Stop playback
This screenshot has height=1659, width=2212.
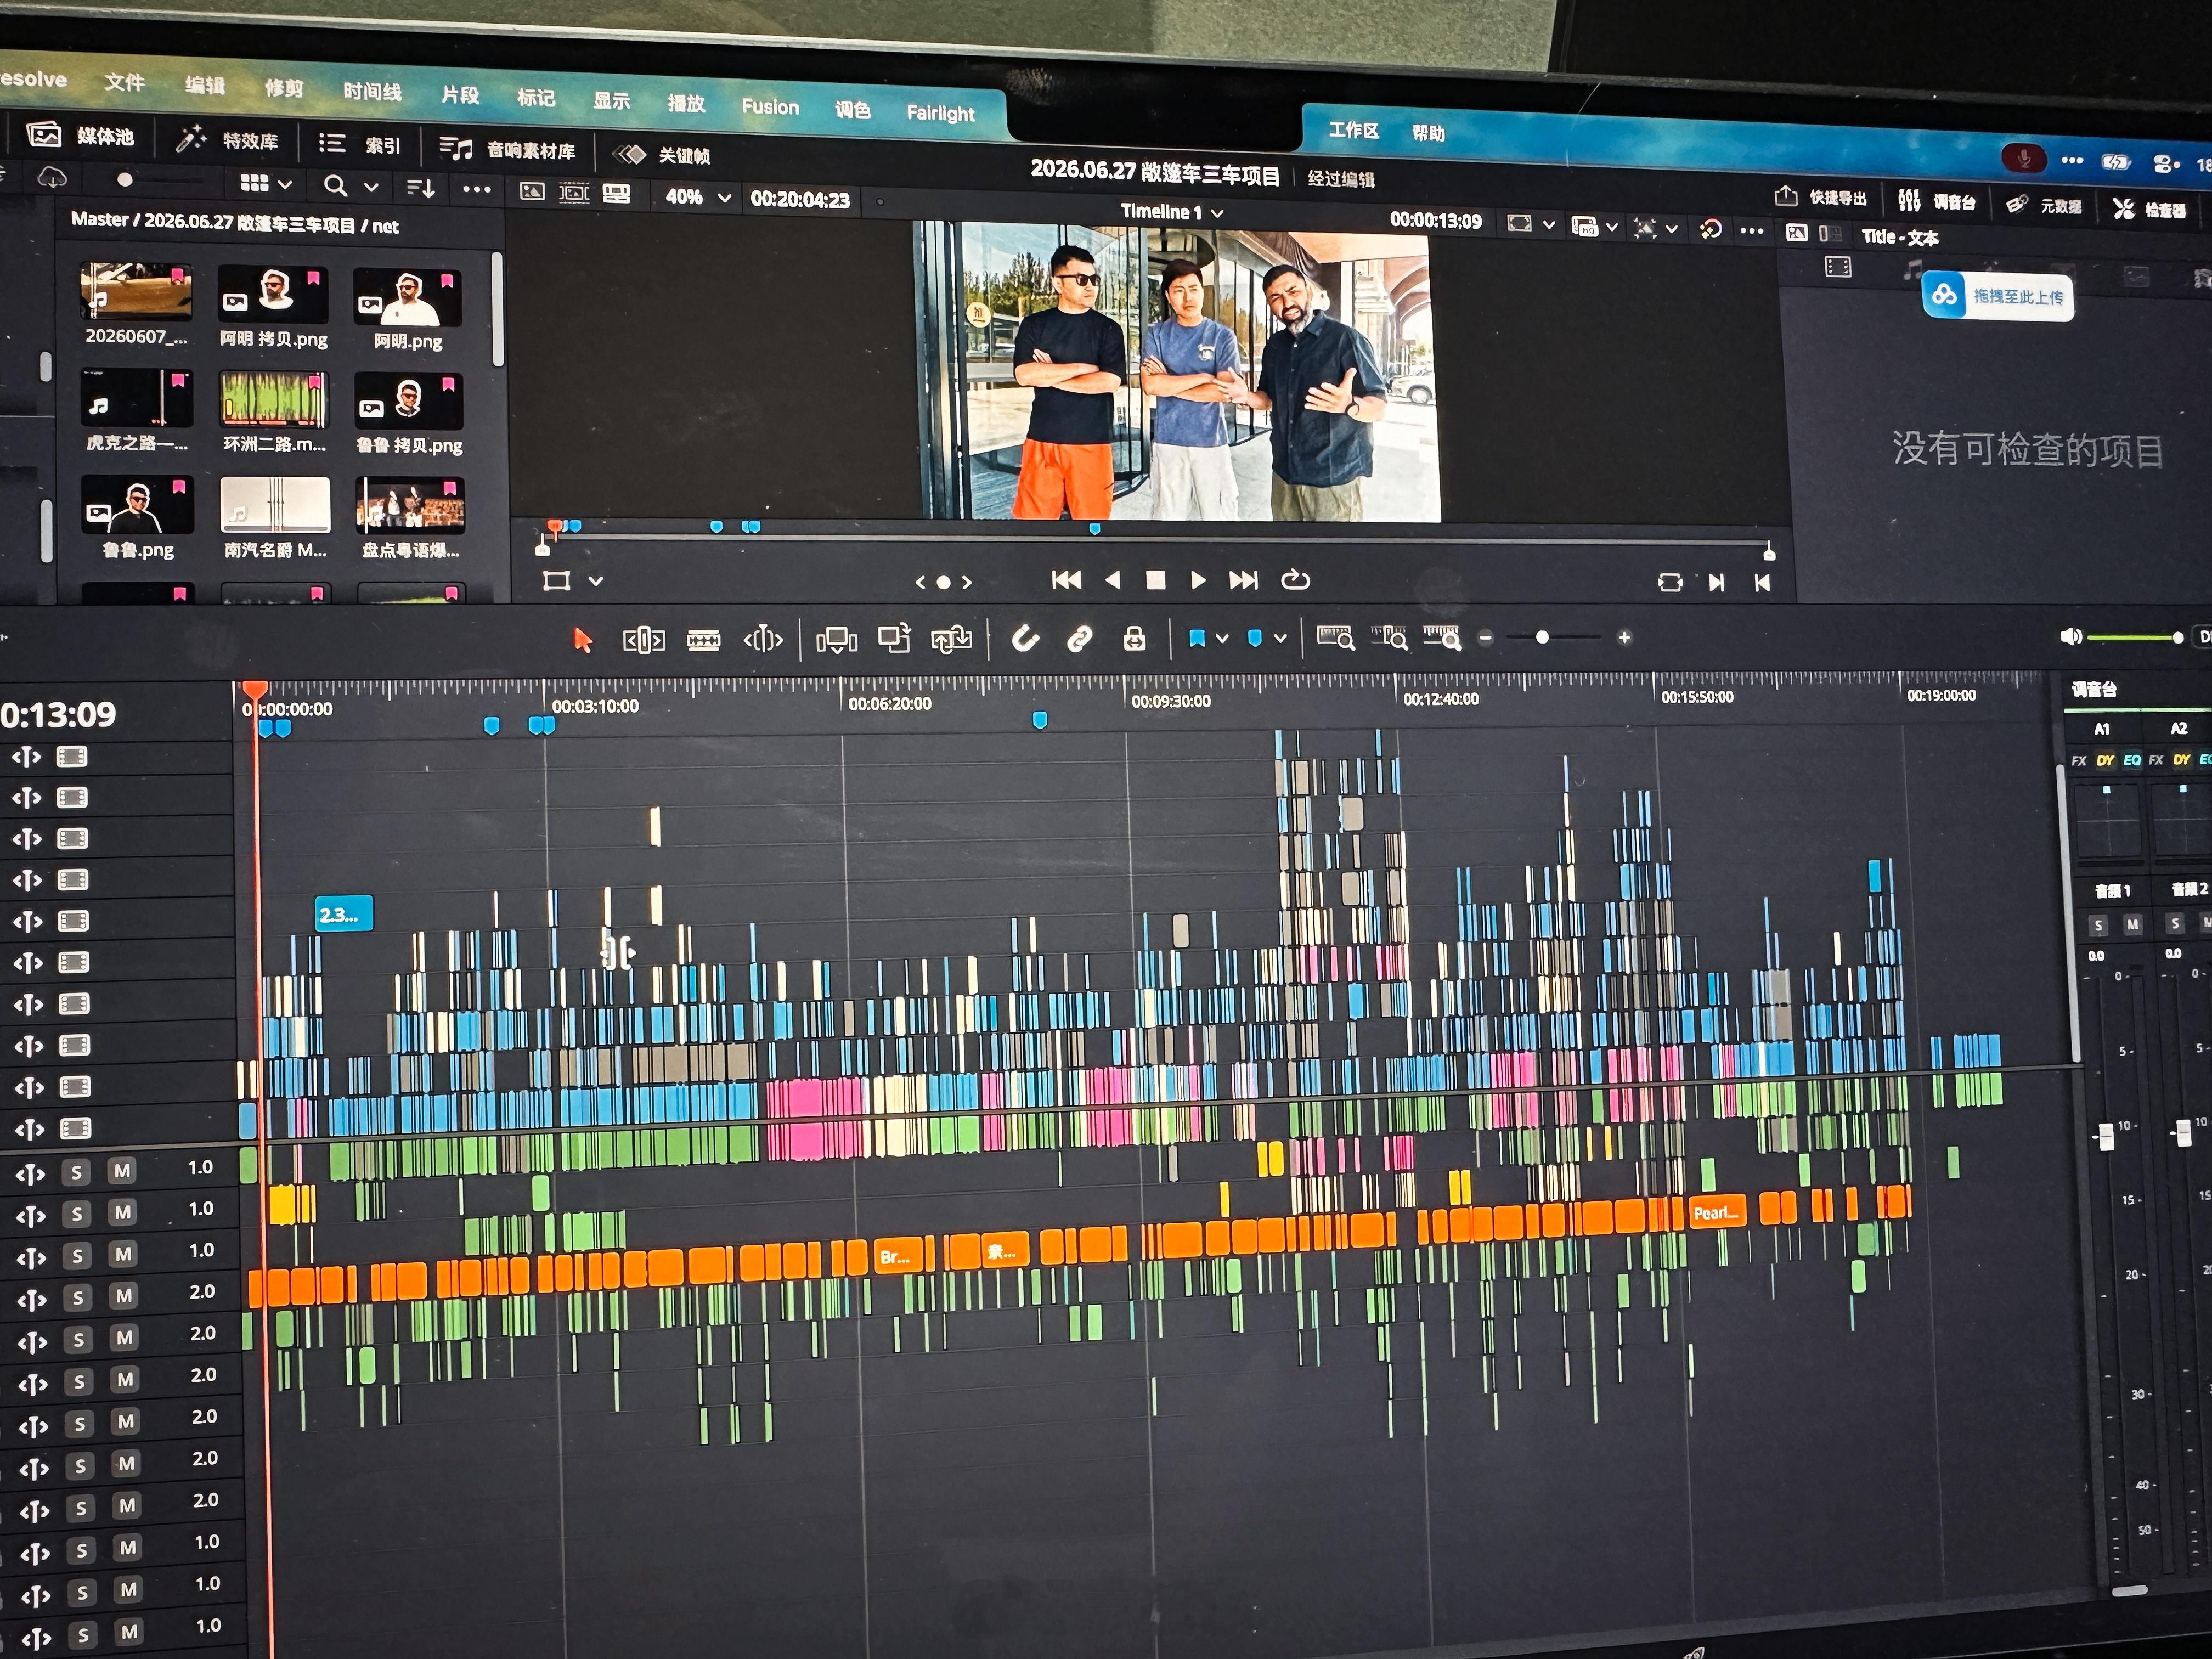[1155, 580]
